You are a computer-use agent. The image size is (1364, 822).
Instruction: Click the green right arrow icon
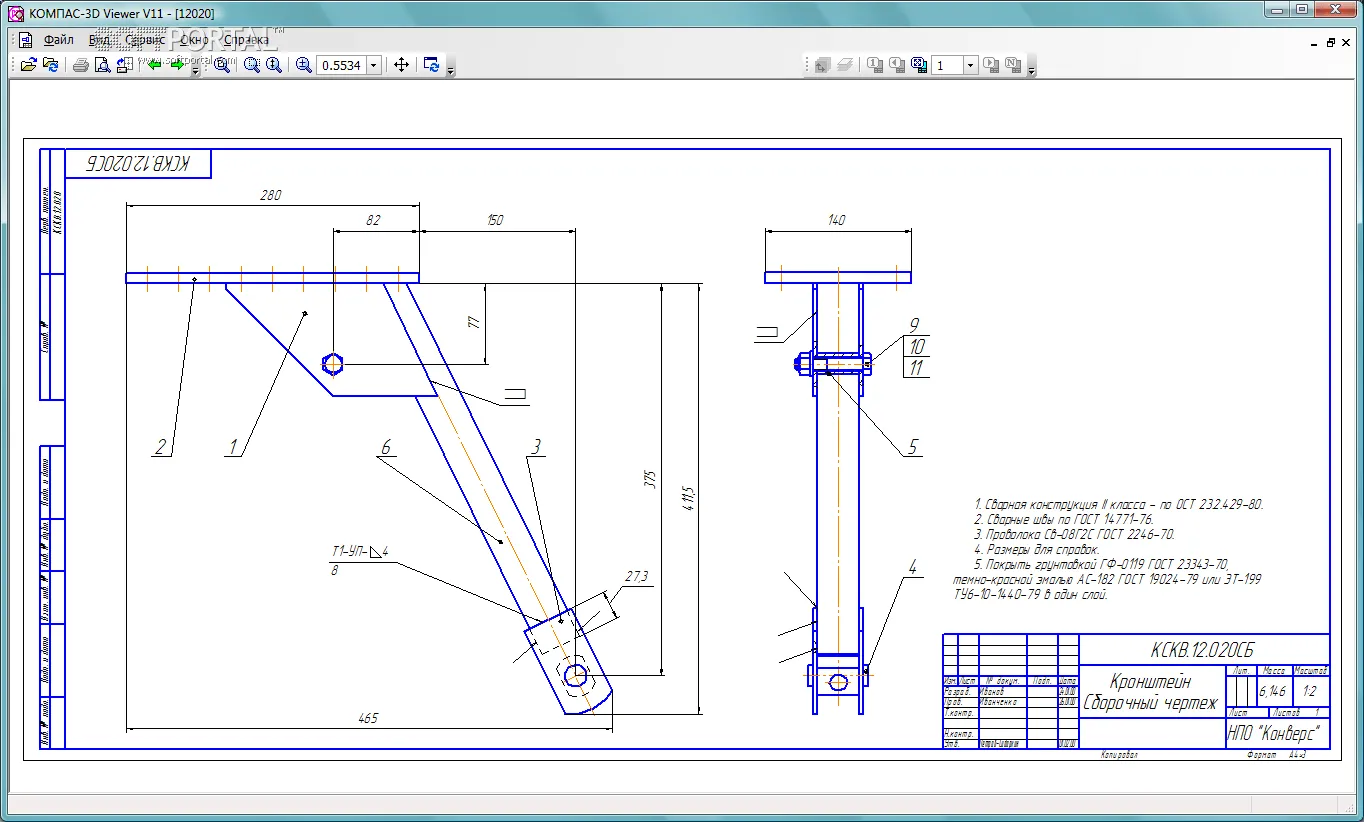coord(177,65)
